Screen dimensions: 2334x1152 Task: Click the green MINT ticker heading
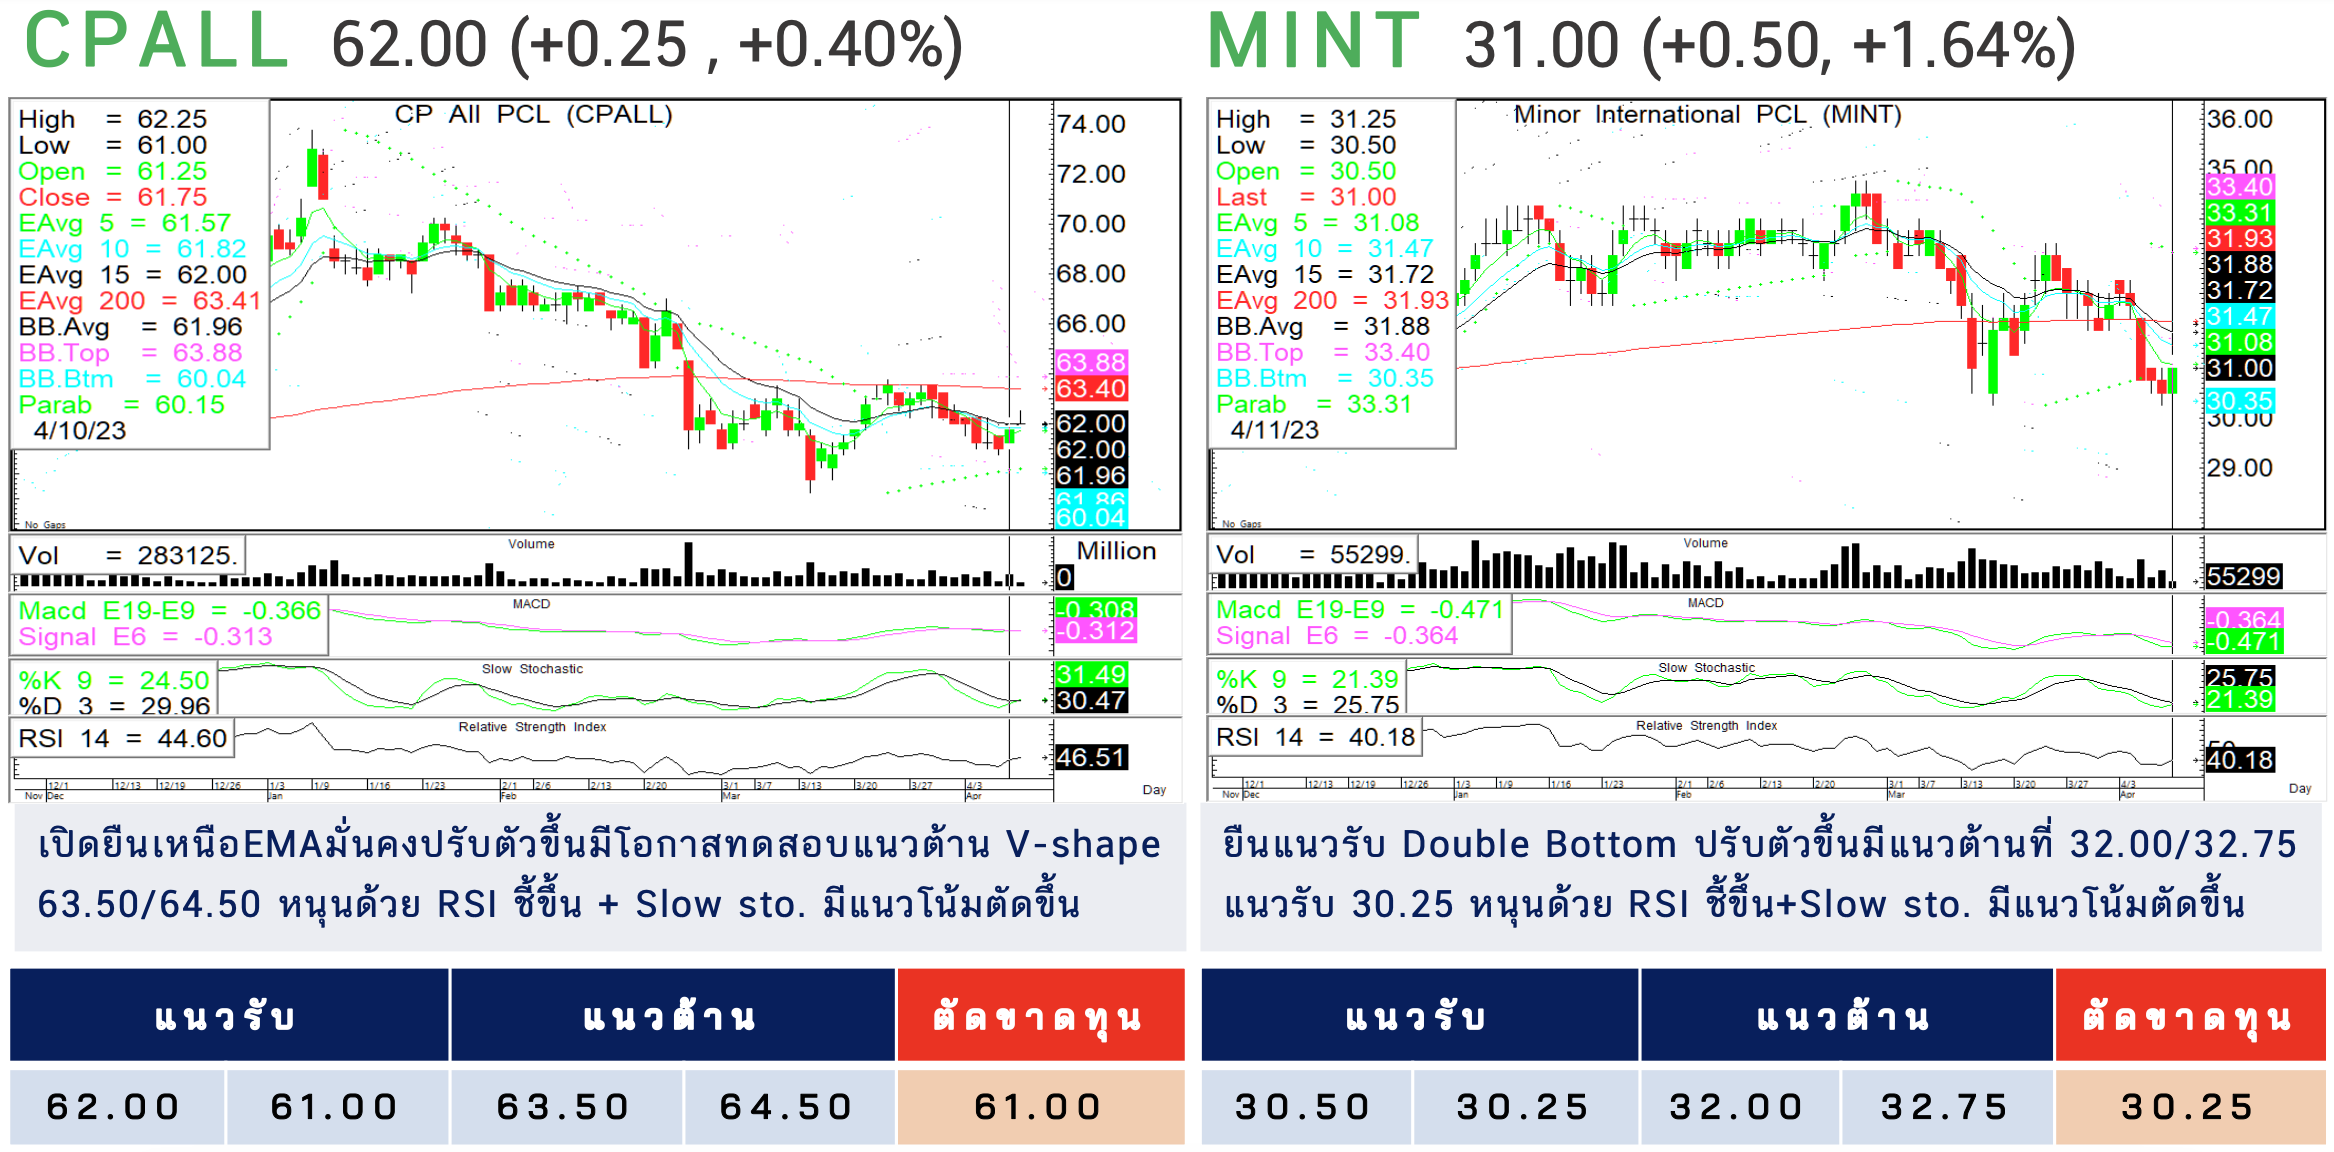point(1315,42)
